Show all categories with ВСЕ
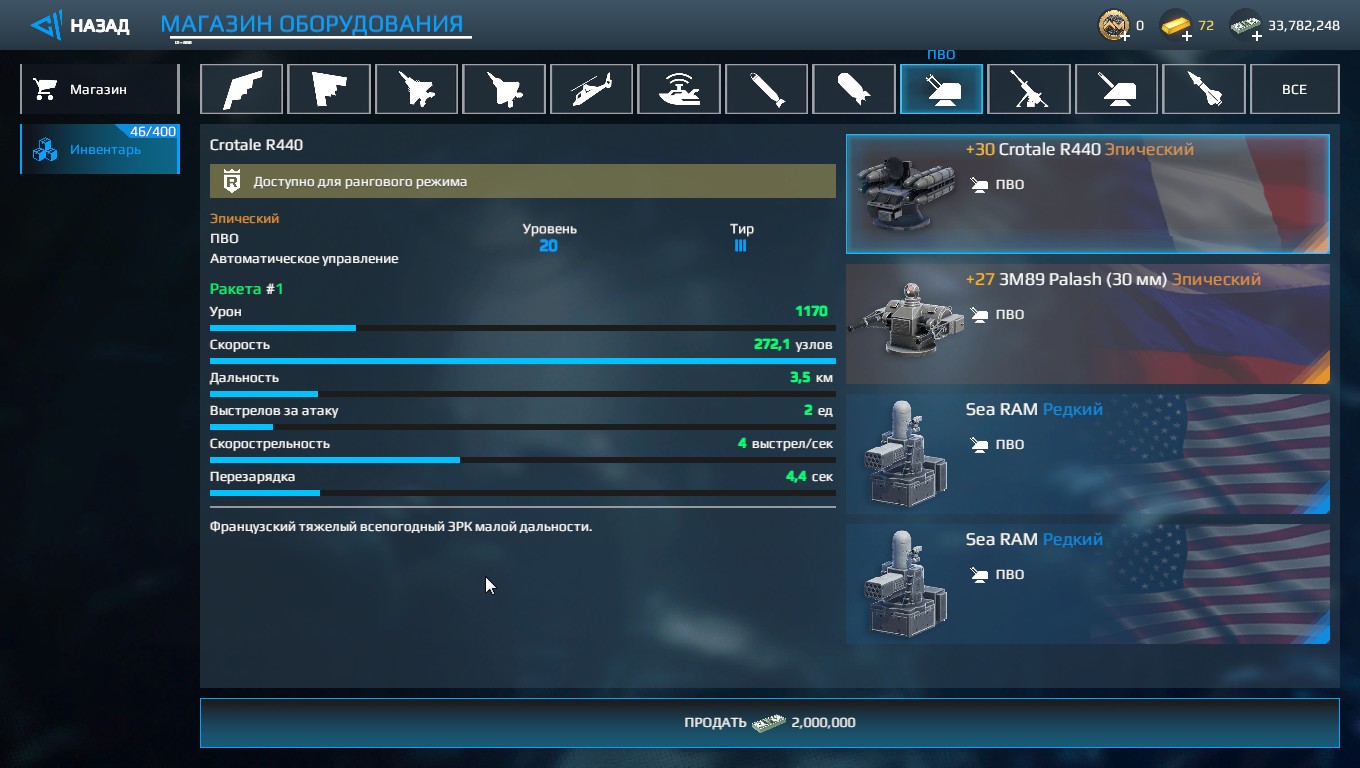Viewport: 1360px width, 768px height. (1294, 89)
